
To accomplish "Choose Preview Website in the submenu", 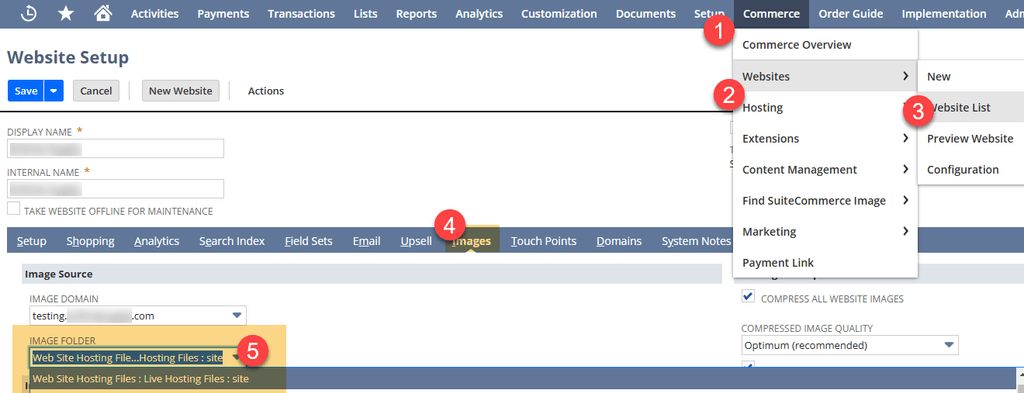I will tap(970, 138).
